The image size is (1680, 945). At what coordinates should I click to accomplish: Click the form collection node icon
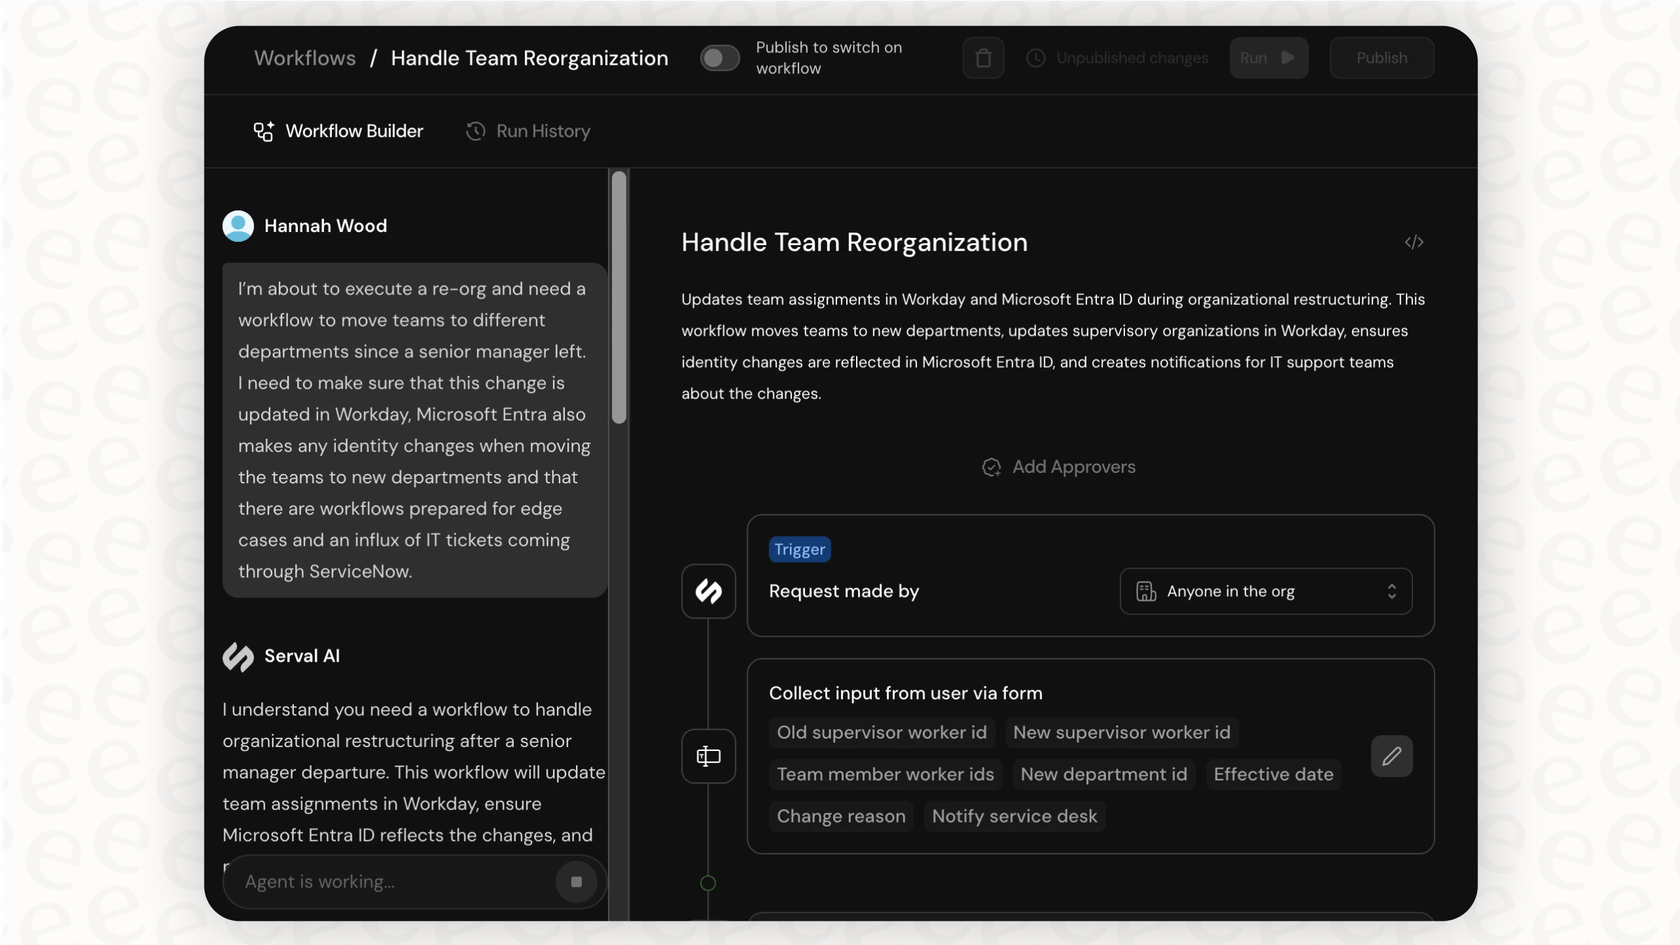coord(708,756)
